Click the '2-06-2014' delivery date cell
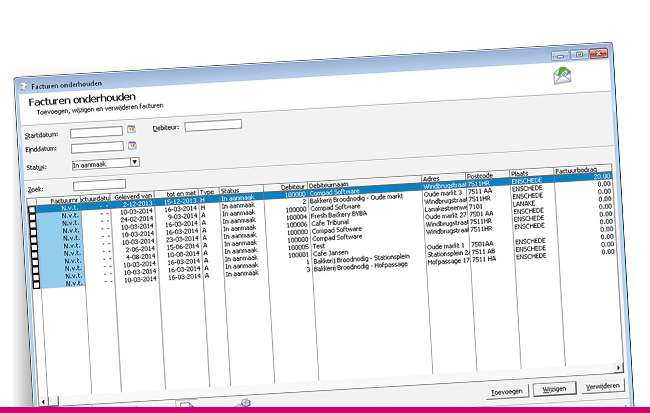 [140, 249]
